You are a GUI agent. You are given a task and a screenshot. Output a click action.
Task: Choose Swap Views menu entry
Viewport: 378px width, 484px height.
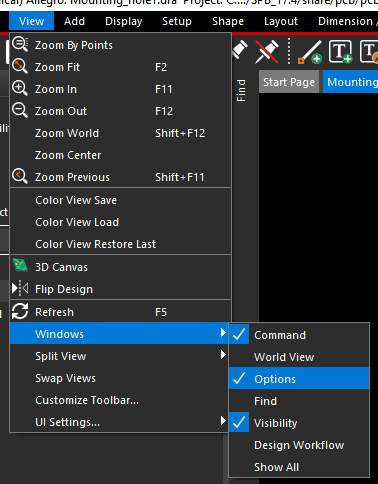point(120,378)
